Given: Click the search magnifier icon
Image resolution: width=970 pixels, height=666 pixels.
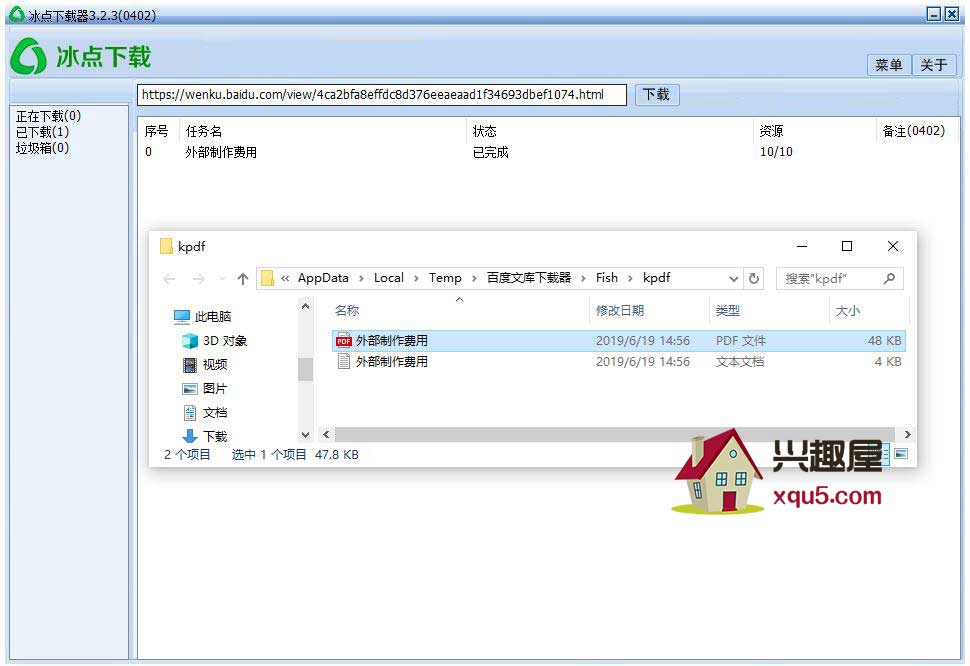Looking at the screenshot, I should (x=890, y=279).
